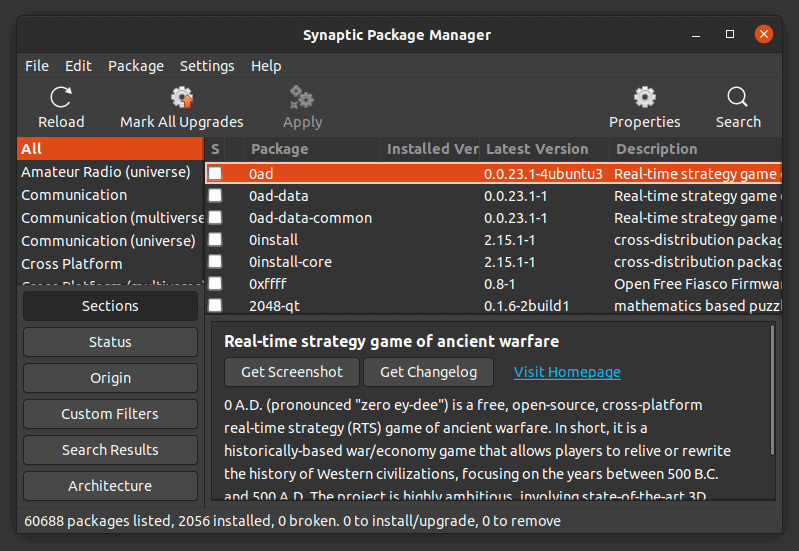The height and width of the screenshot is (551, 799).
Task: Switch to the Status filter view
Action: pos(110,342)
